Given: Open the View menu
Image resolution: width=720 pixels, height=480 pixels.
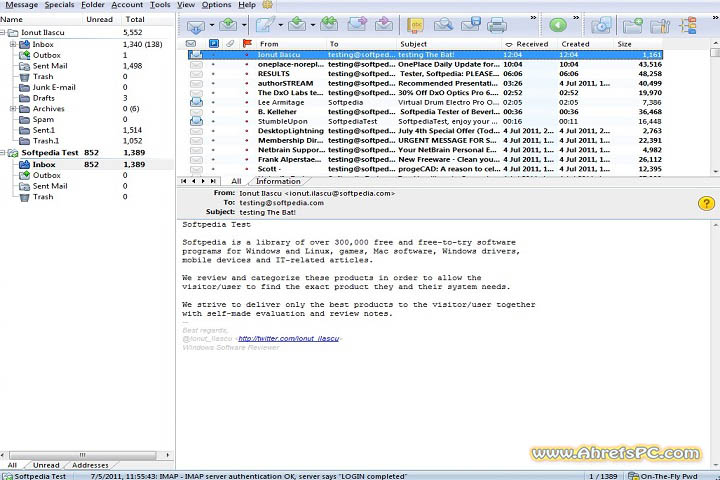Looking at the screenshot, I should click(x=186, y=5).
